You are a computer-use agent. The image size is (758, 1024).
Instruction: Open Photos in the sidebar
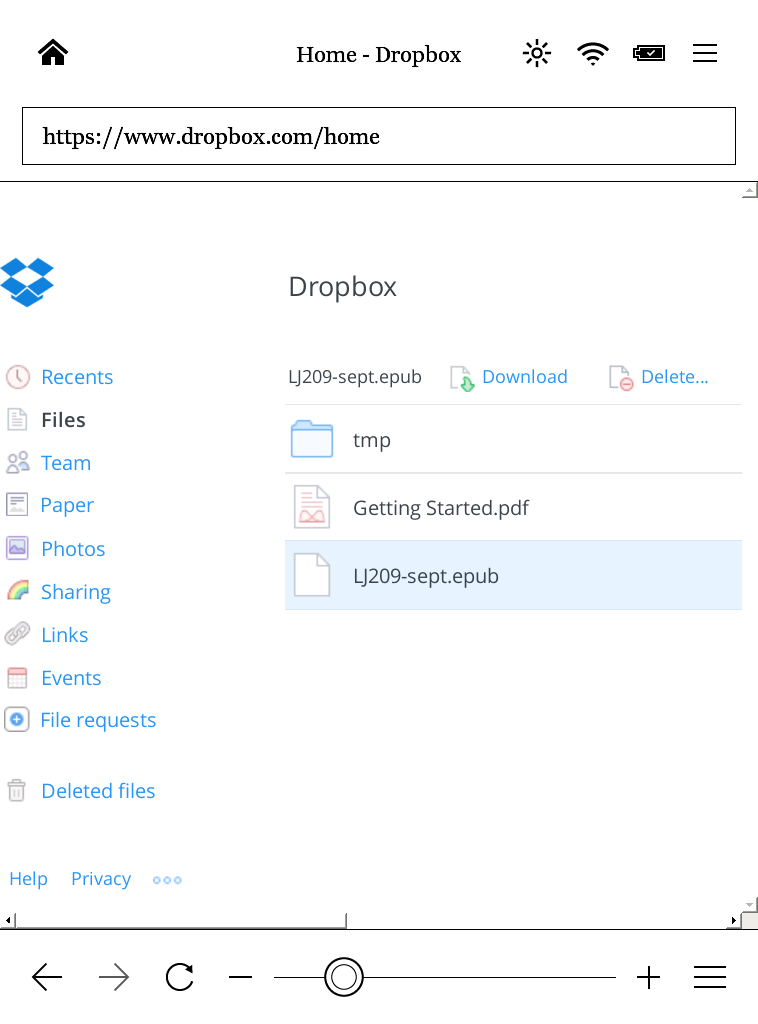tap(73, 549)
